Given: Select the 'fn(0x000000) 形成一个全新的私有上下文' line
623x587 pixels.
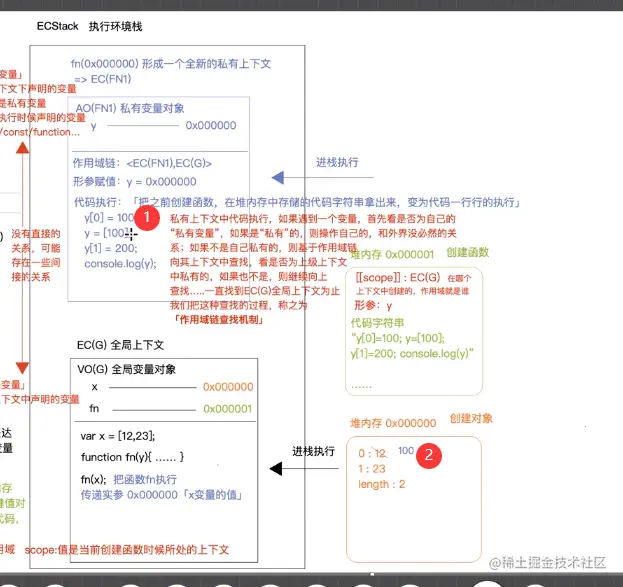Looking at the screenshot, I should 171,64.
